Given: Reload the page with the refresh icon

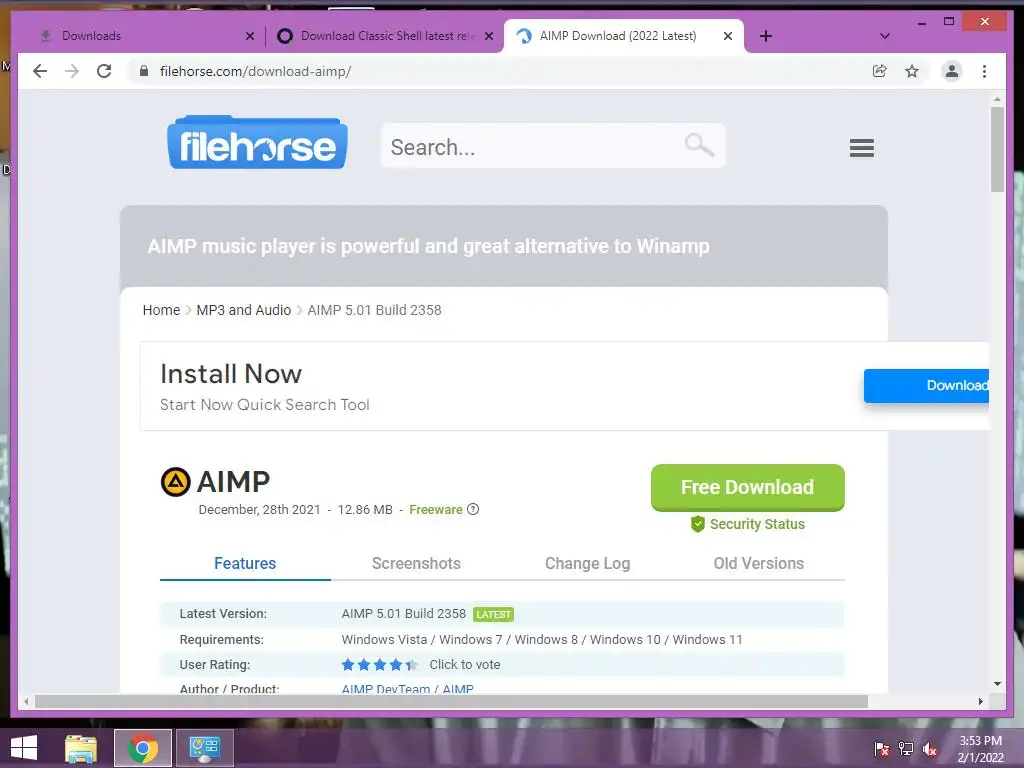Looking at the screenshot, I should click(x=104, y=71).
